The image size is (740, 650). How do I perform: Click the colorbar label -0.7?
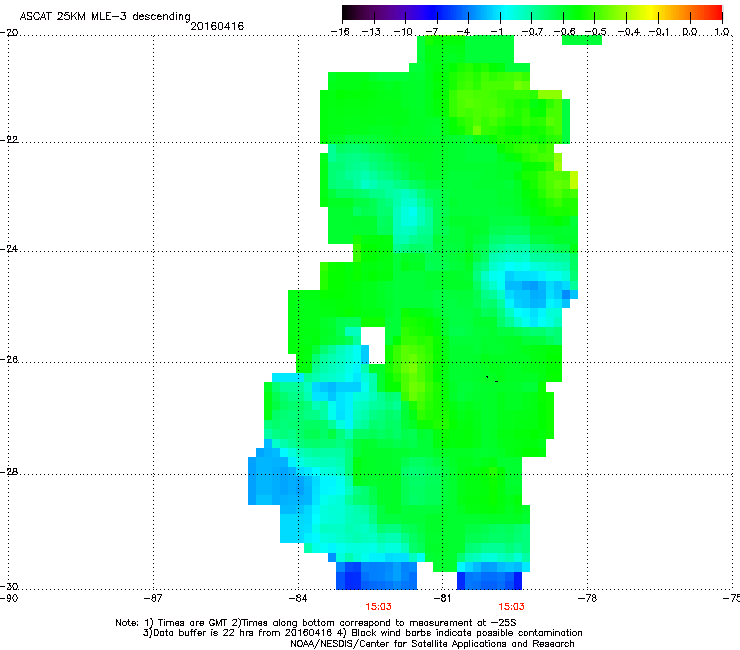tap(532, 32)
